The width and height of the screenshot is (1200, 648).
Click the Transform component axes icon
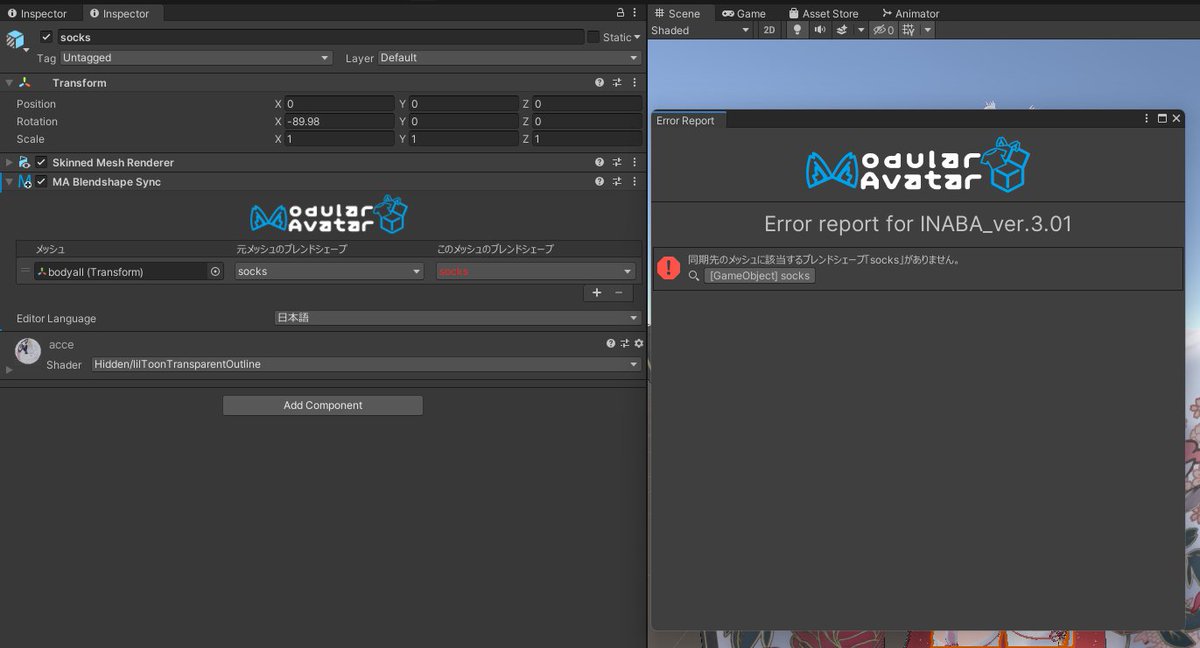(24, 83)
